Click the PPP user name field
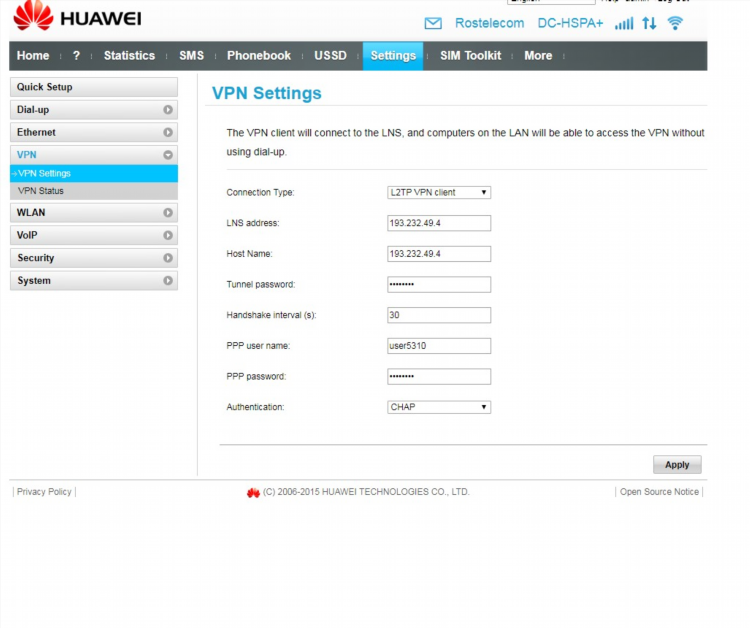Viewport: 750px width, 628px height. pos(439,346)
